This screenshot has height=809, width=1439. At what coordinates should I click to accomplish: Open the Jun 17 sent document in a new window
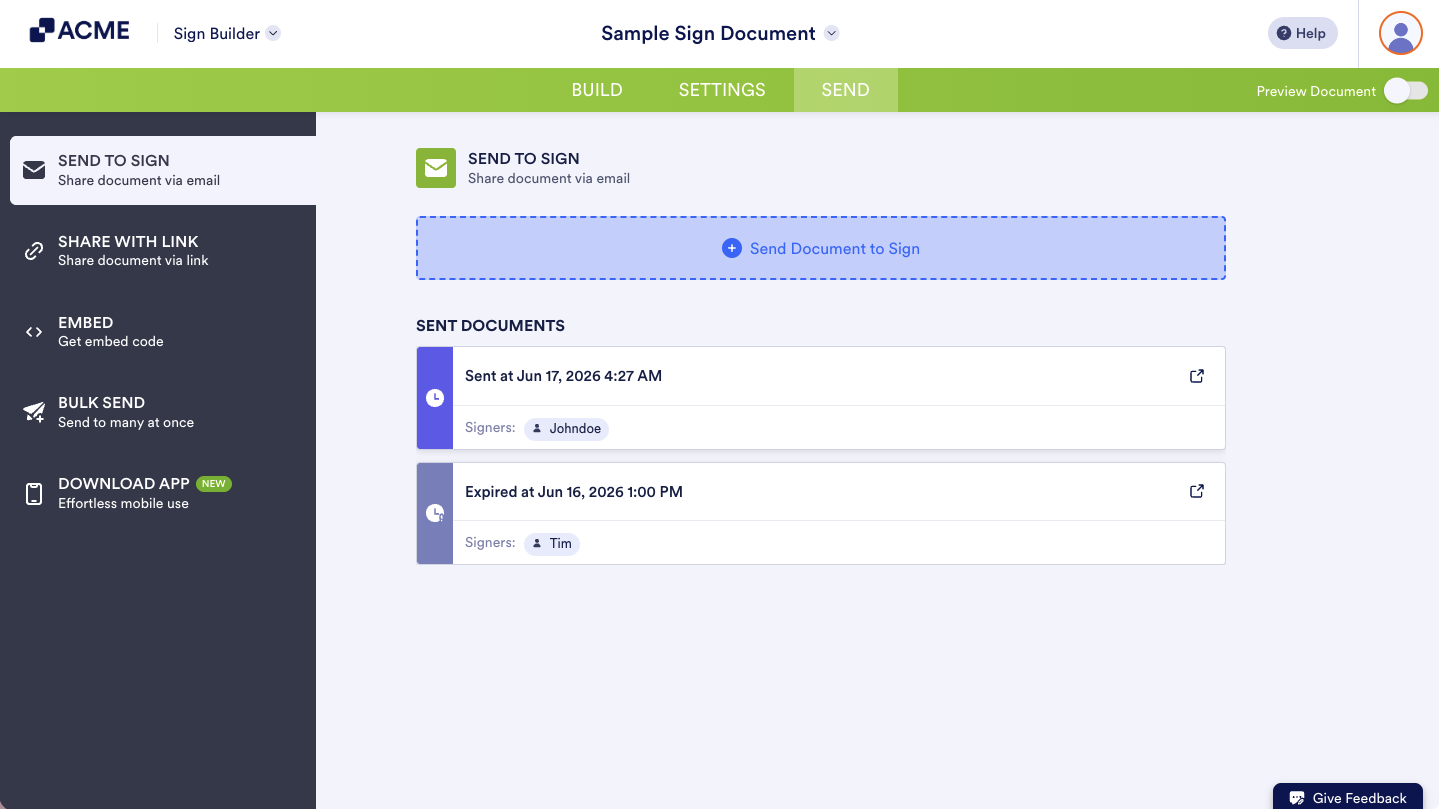coord(1197,376)
